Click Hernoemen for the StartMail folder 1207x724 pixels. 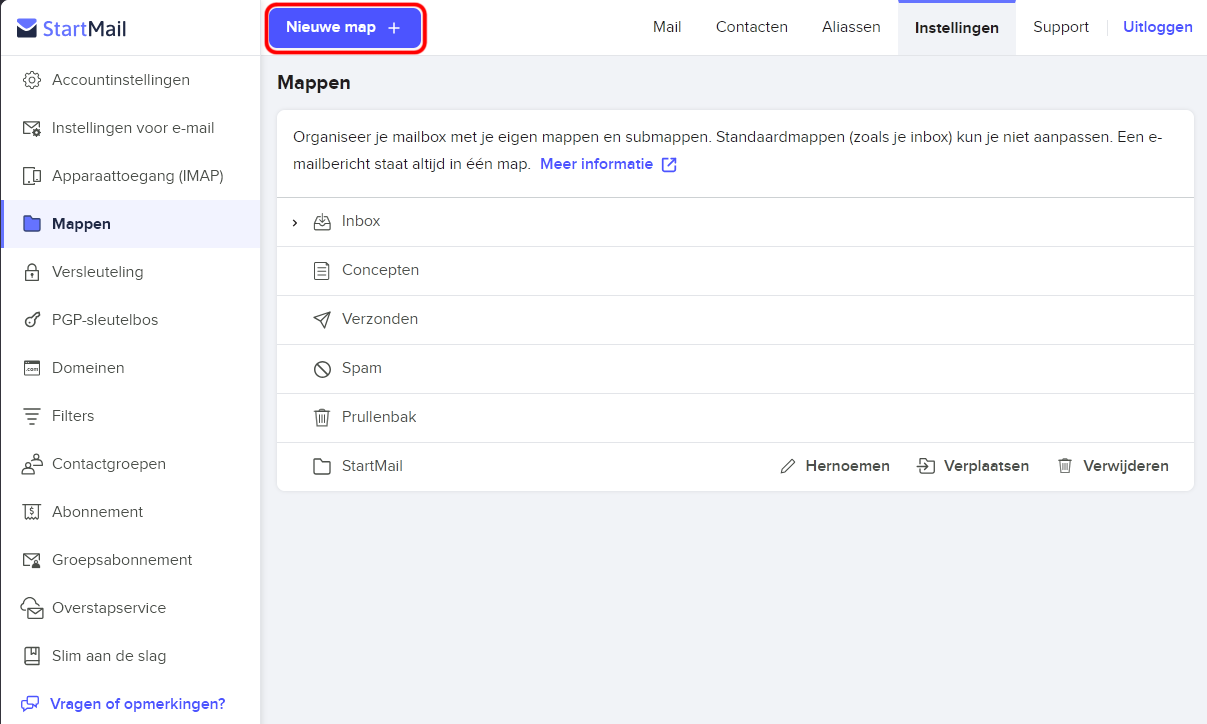(835, 466)
